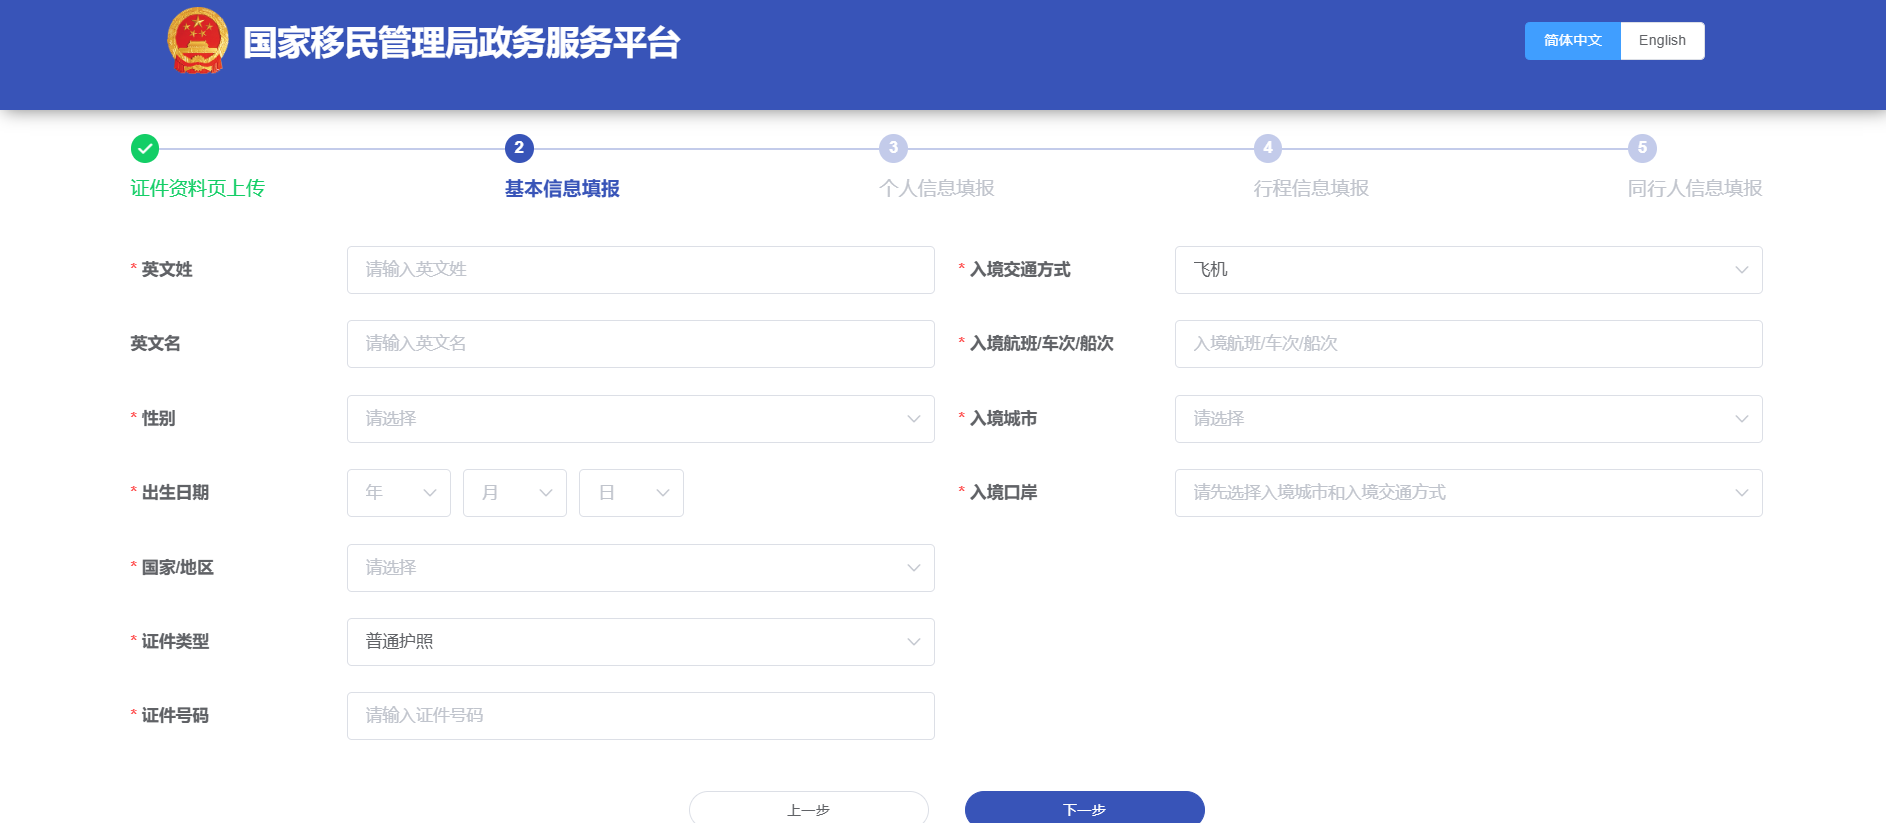Viewport: 1886px width, 823px height.
Task: Select the 同行人信息填报 step label
Action: [x=1695, y=188]
